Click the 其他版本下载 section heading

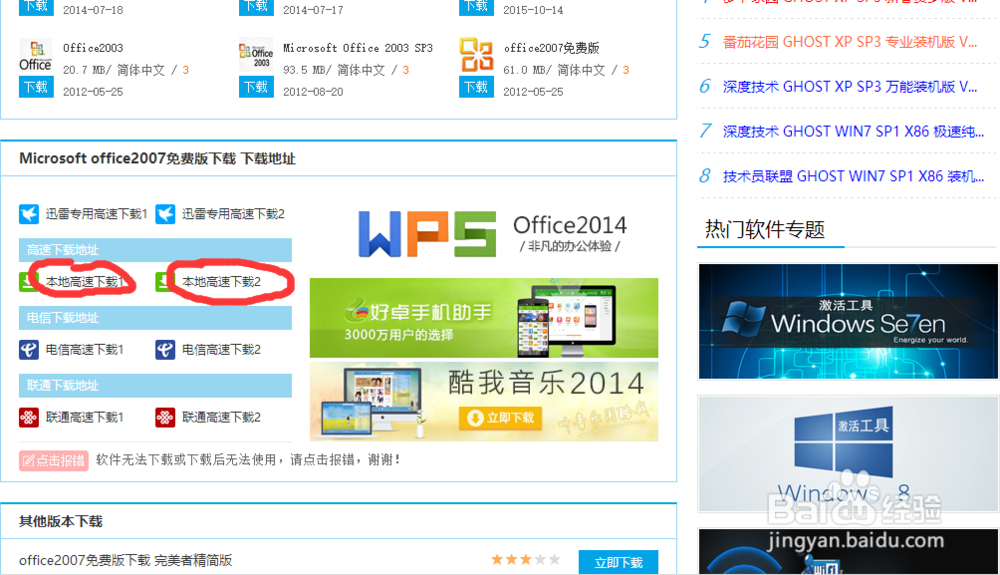pyautogui.click(x=61, y=521)
